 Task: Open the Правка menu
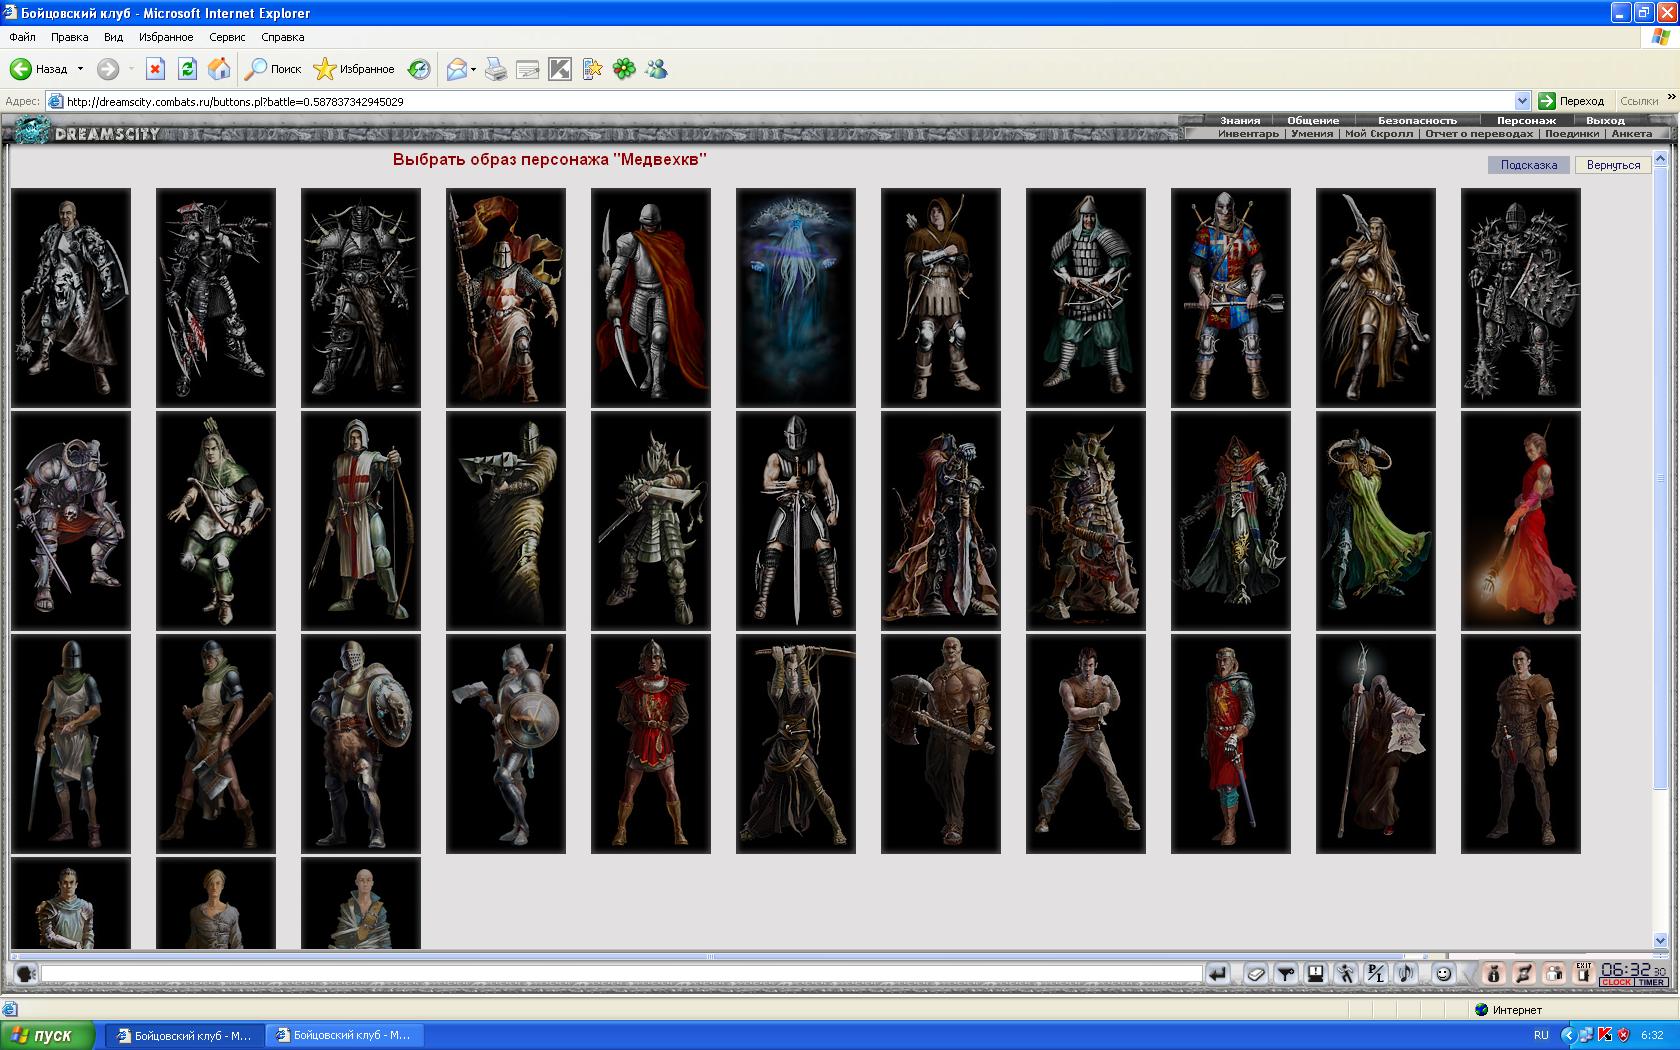(x=69, y=37)
